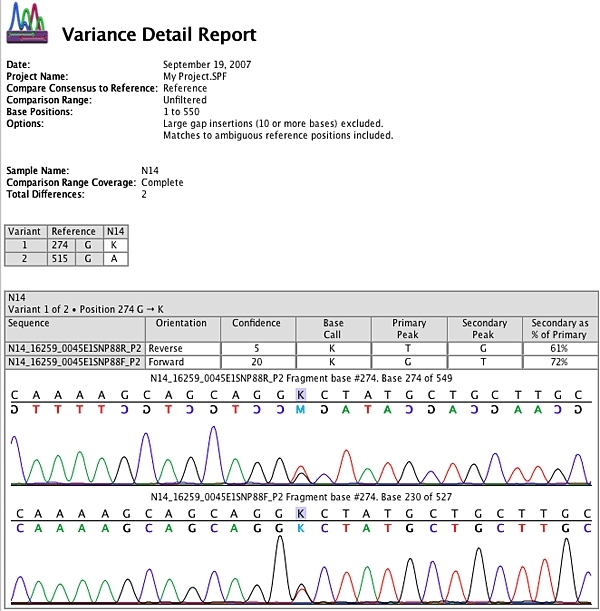600x611 pixels.
Task: Click the '72%' secondary percentage cell
Action: coord(559,362)
